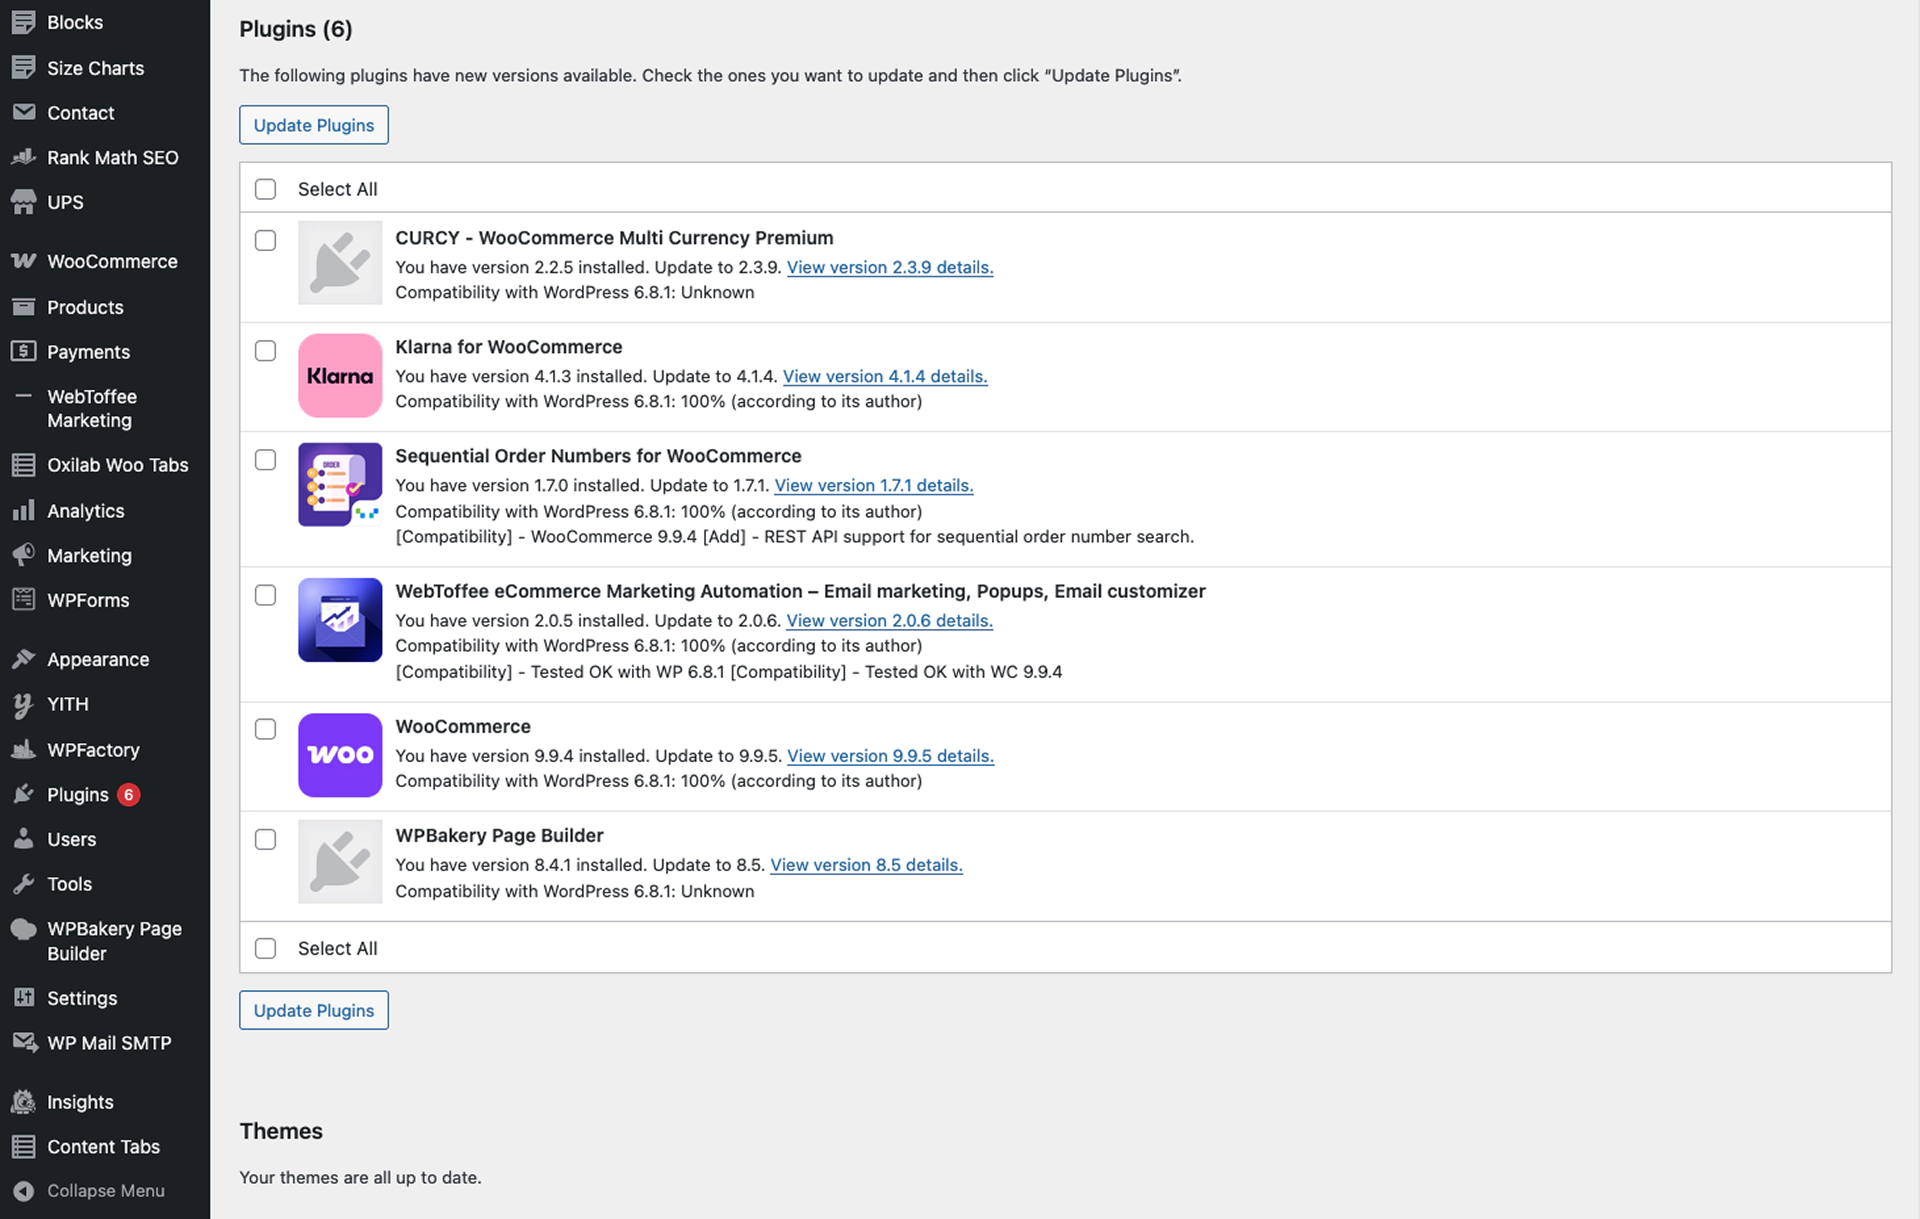Check the WebToffee eCommerce Marketing Automation checkbox

pyautogui.click(x=265, y=595)
